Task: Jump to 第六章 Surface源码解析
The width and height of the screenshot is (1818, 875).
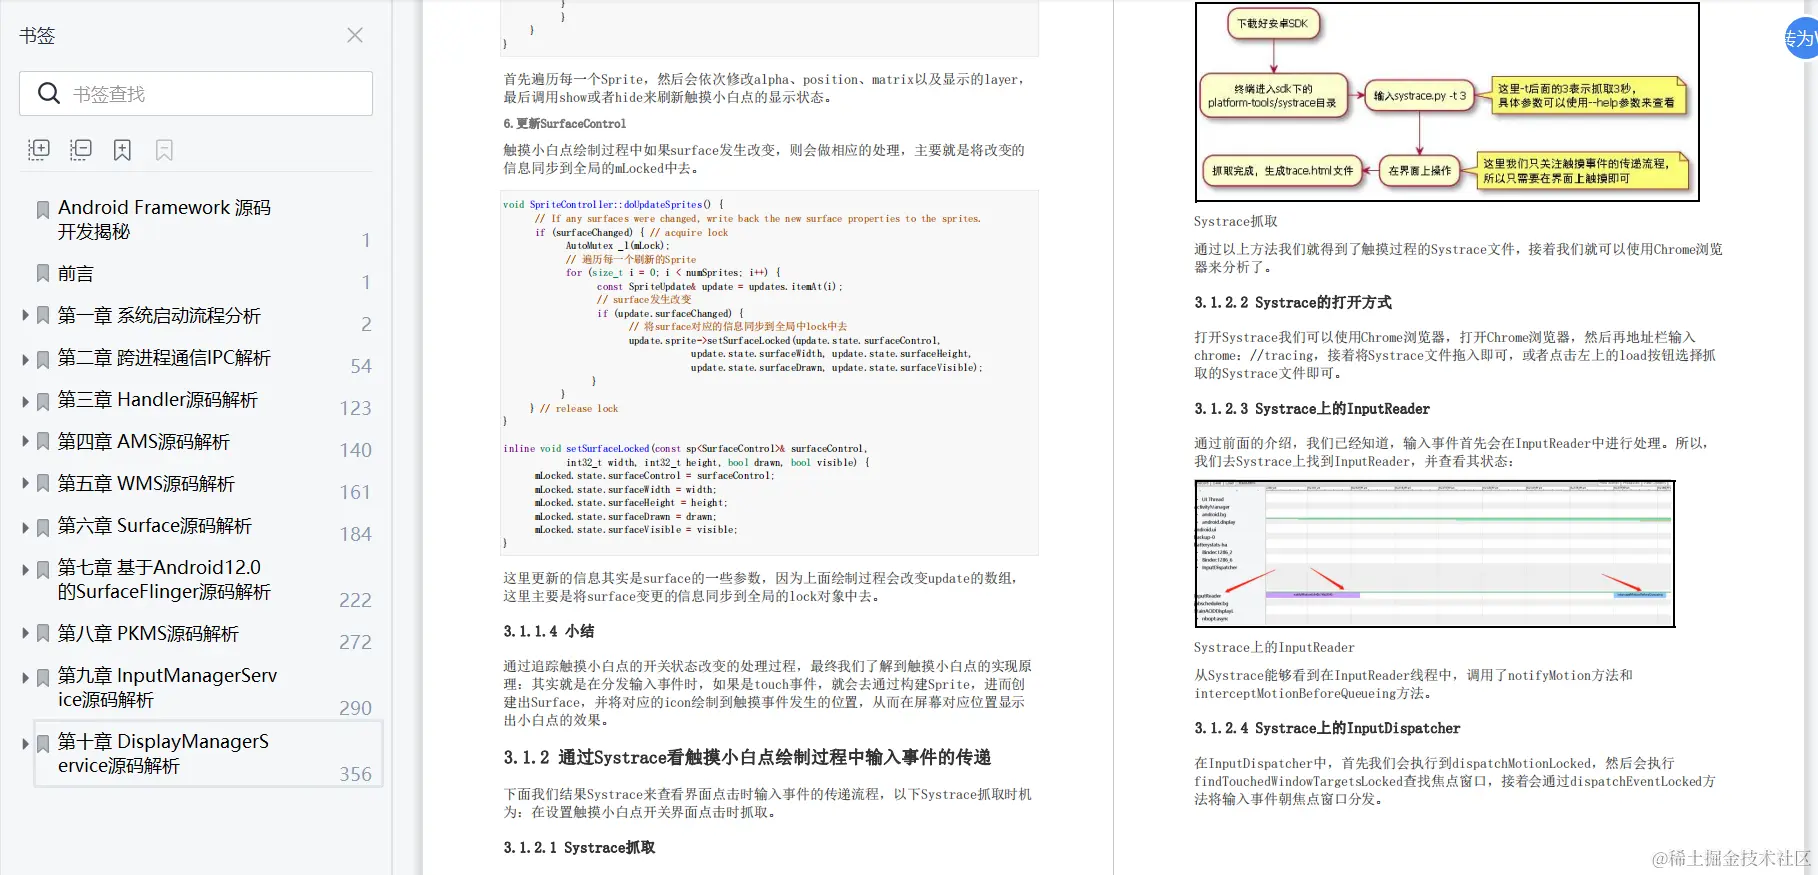Action: (154, 525)
